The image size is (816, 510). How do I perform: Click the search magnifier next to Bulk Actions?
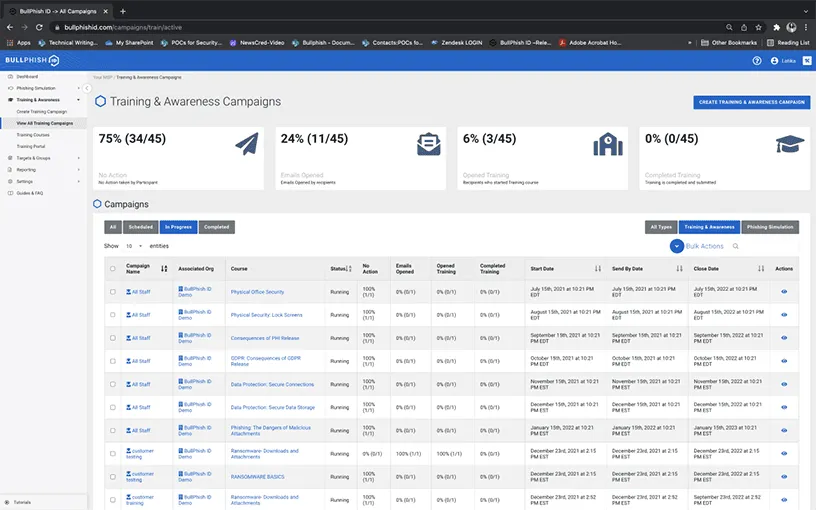coord(736,246)
